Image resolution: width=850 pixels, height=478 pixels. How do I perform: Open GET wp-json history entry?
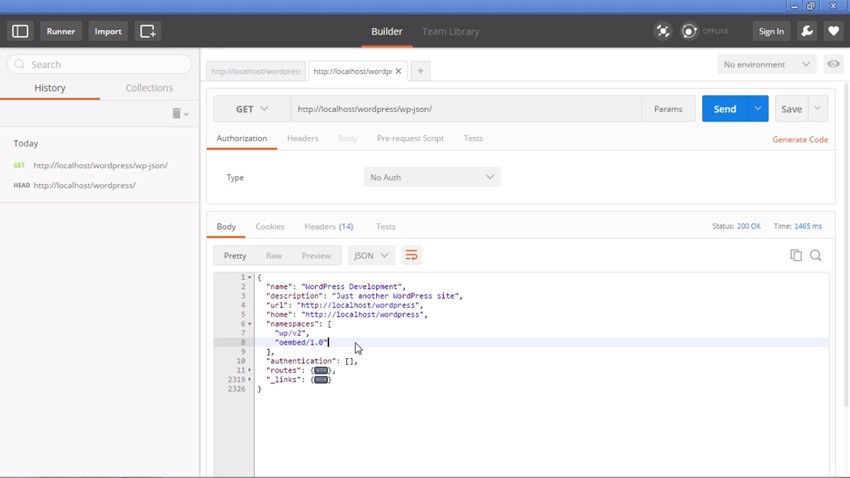[x=100, y=165]
